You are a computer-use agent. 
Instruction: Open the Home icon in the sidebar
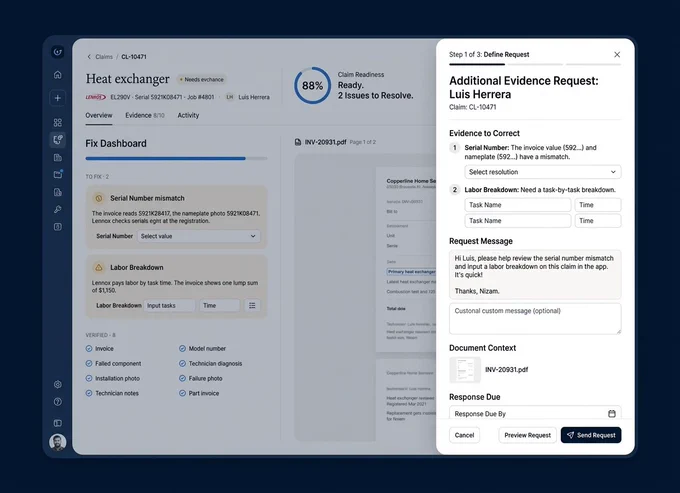[57, 75]
